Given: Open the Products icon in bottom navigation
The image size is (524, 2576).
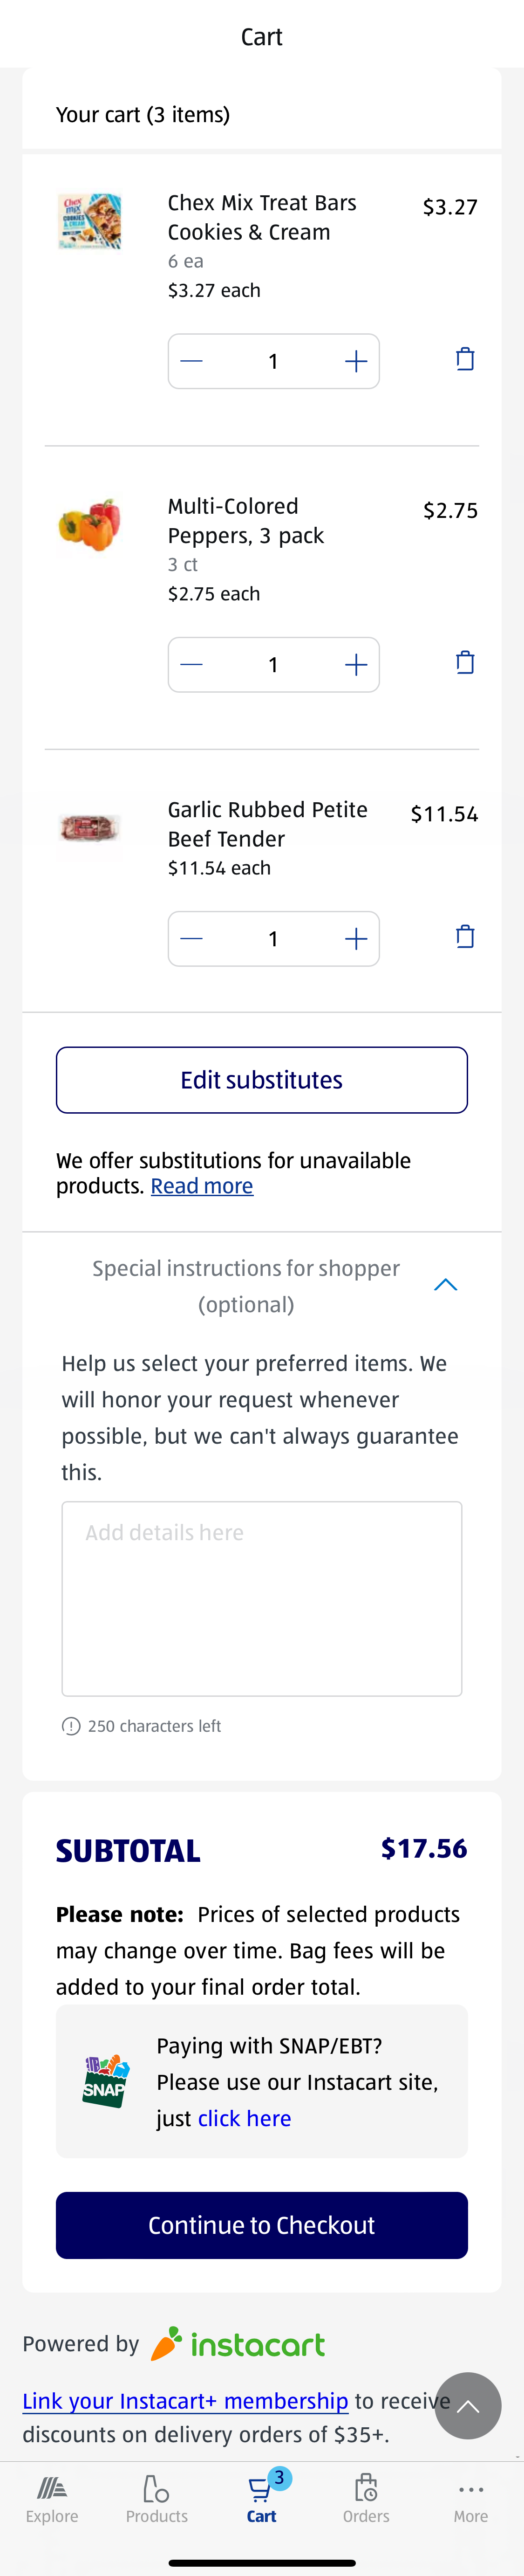Looking at the screenshot, I should (x=157, y=2490).
